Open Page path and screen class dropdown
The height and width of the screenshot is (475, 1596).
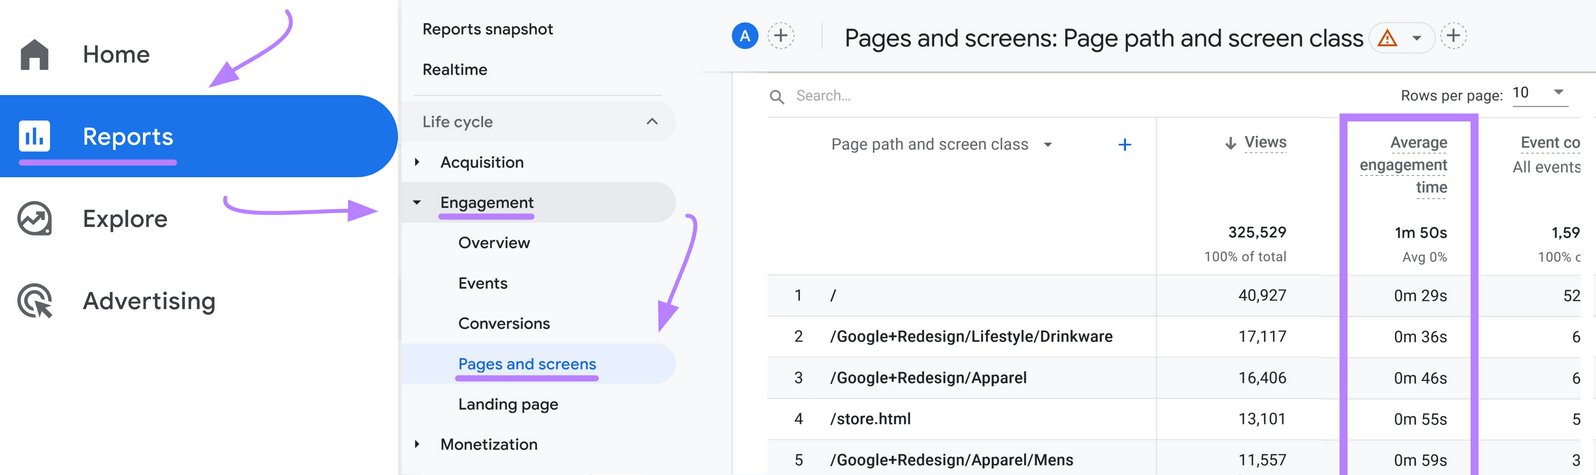(1048, 145)
